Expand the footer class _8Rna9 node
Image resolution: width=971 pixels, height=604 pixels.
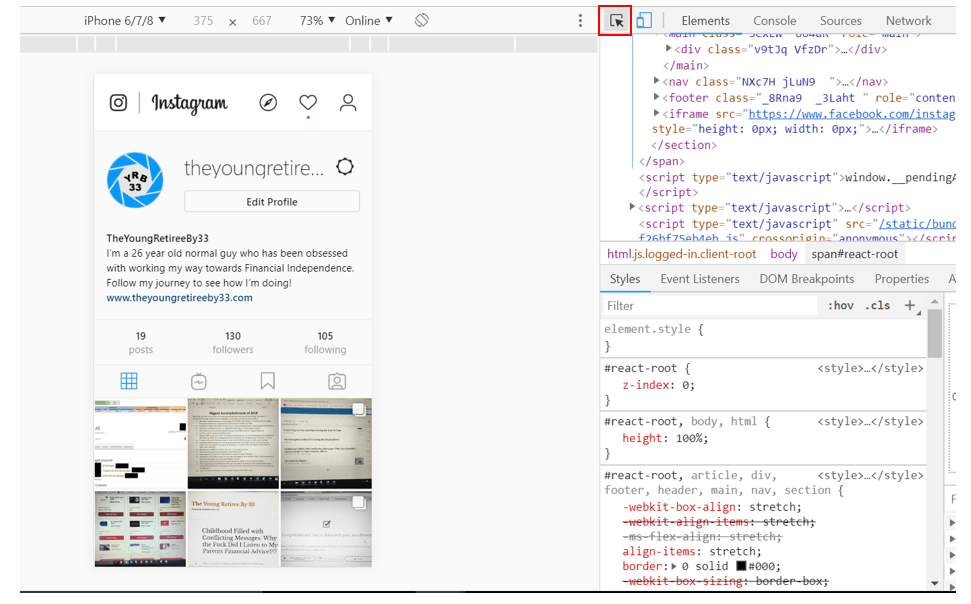[x=656, y=97]
